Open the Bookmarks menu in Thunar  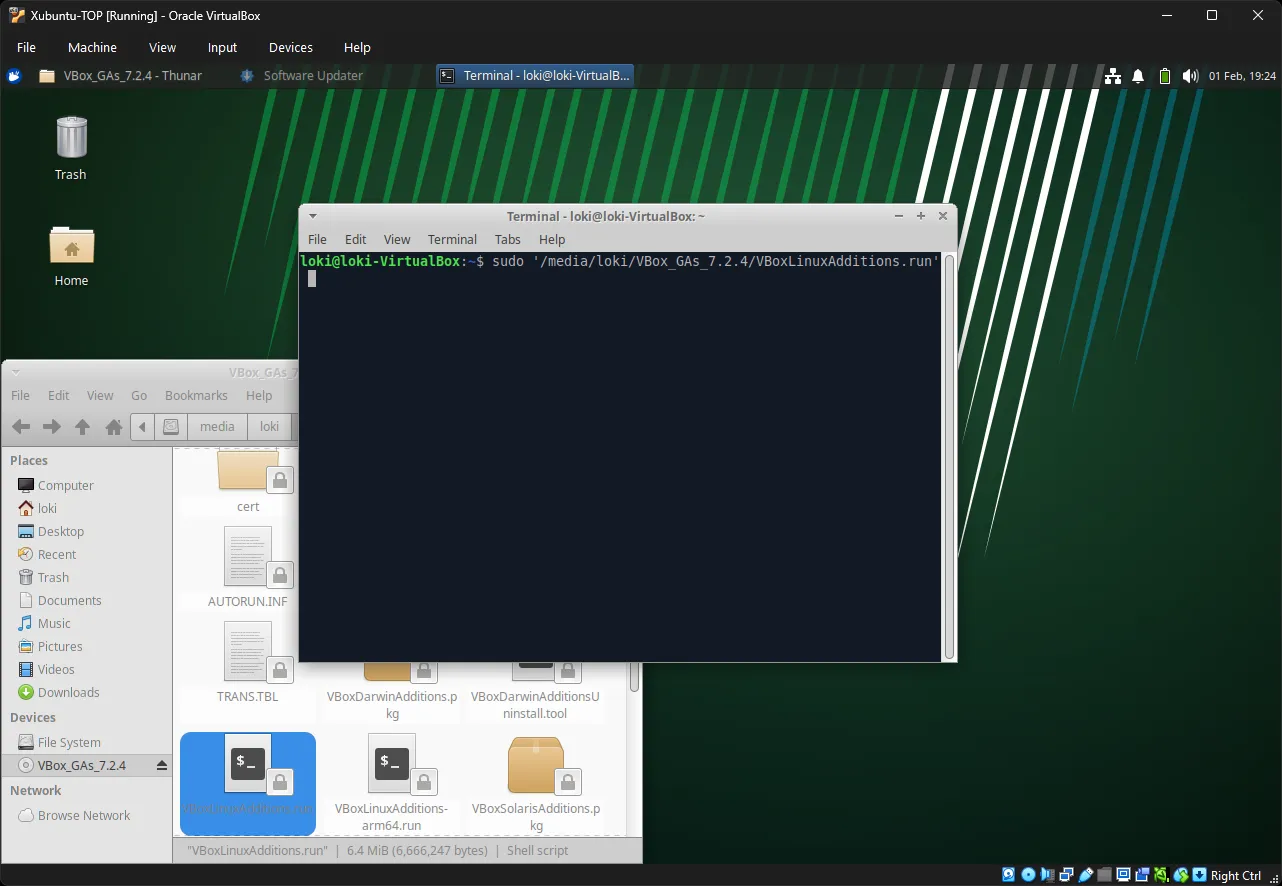pyautogui.click(x=196, y=396)
